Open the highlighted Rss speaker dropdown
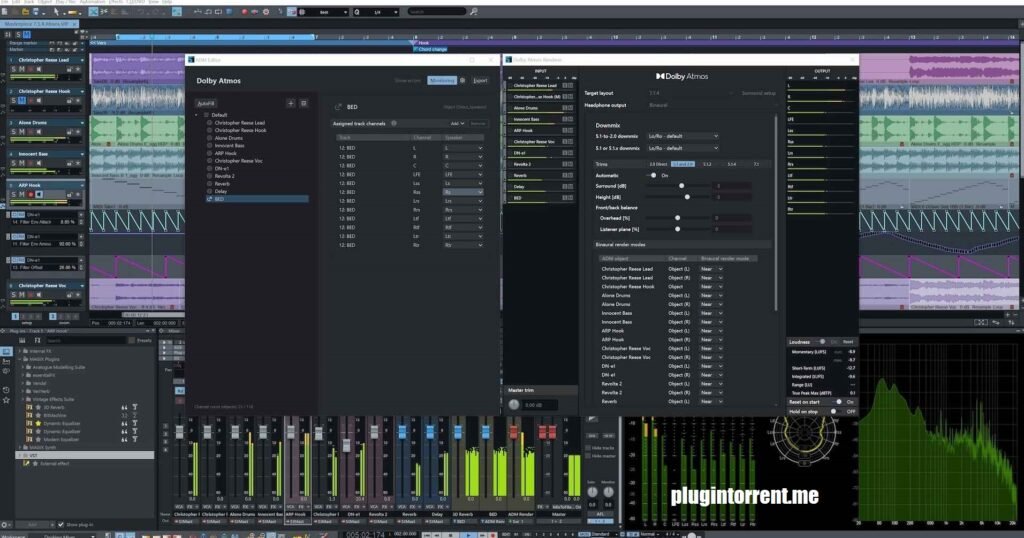 click(463, 192)
